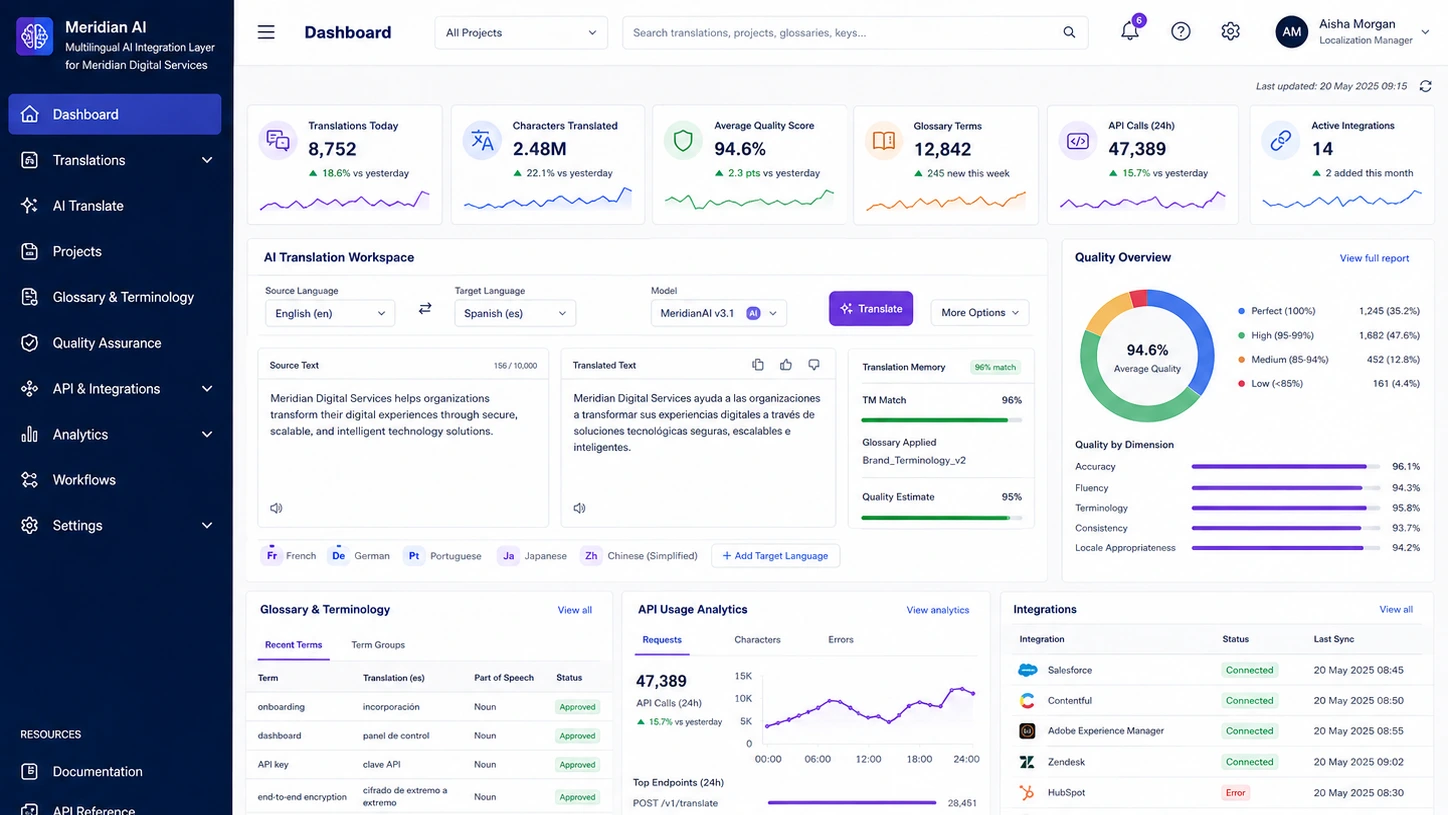Open the All Projects dropdown
This screenshot has height=815, width=1448.
click(522, 33)
